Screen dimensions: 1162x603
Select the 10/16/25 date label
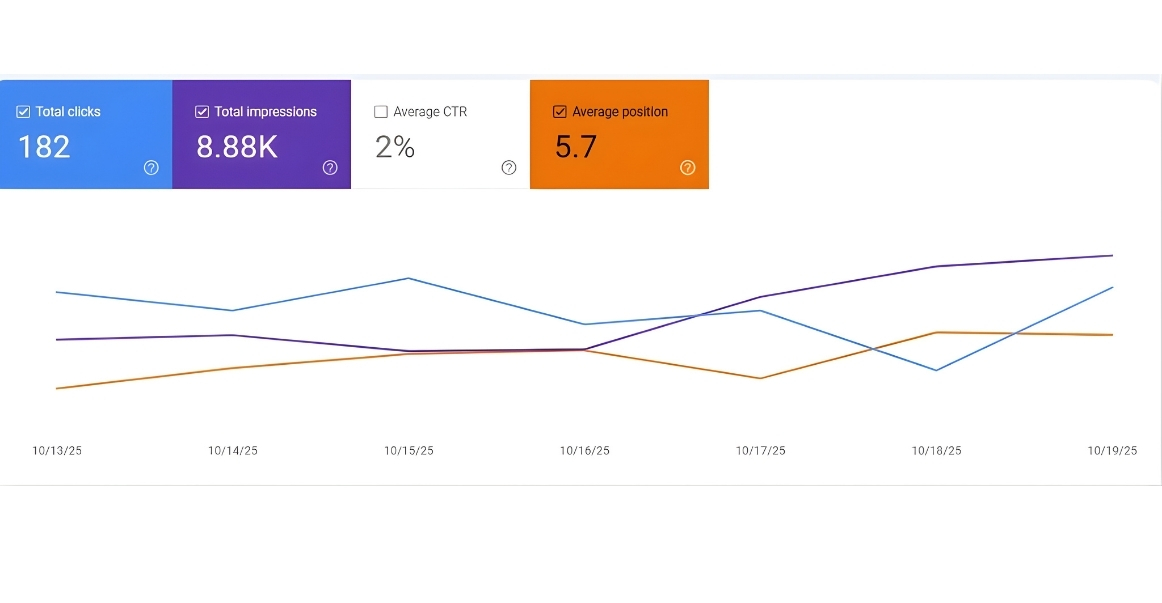tap(585, 451)
